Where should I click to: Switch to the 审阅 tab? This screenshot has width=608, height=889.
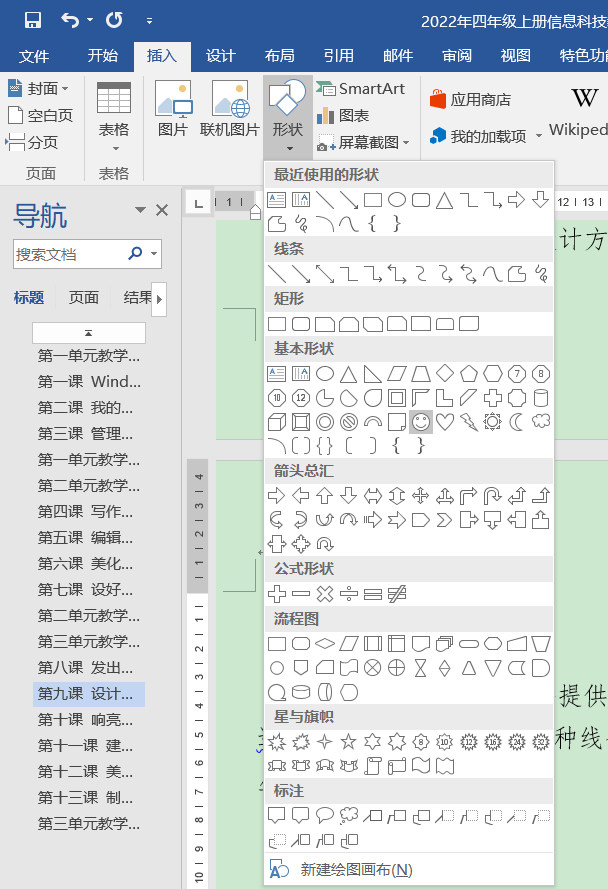coord(457,56)
